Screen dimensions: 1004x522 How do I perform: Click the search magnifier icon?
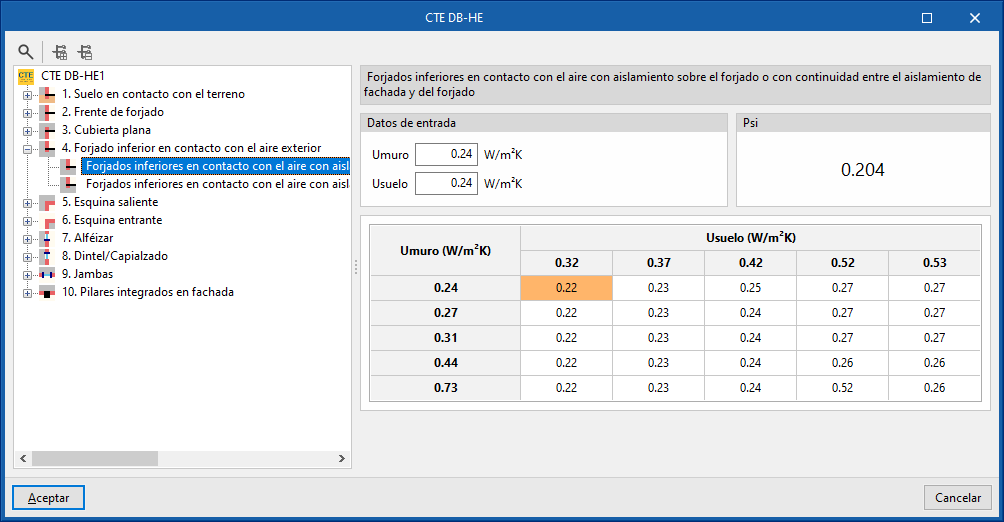coord(26,52)
